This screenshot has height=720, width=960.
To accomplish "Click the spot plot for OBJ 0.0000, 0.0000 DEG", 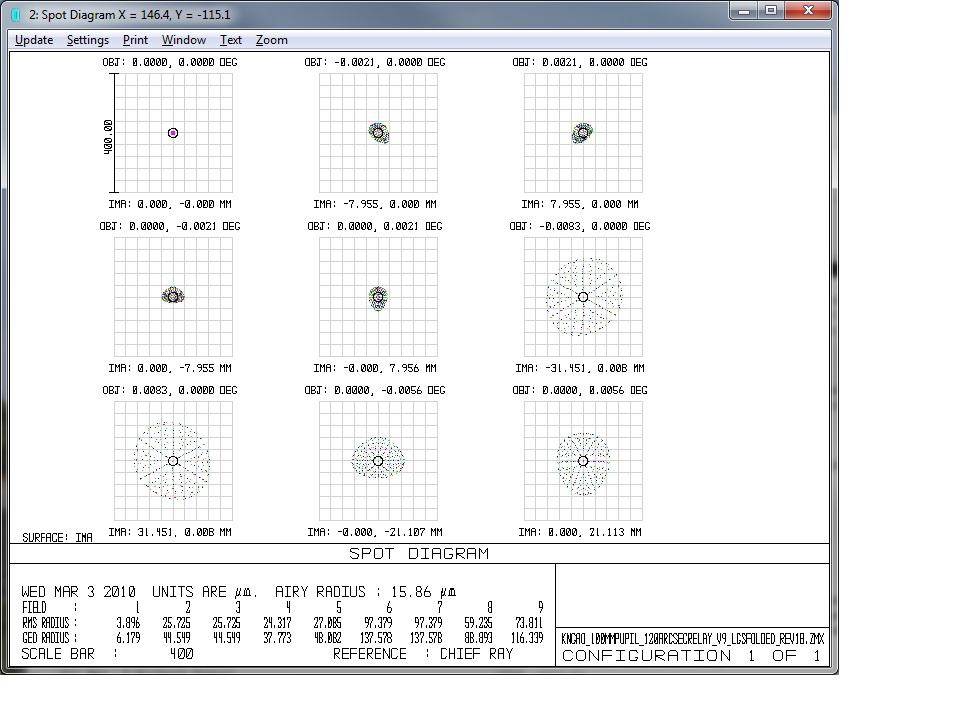I will pyautogui.click(x=173, y=133).
